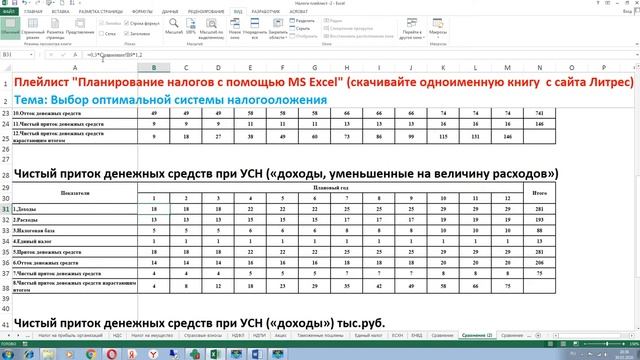Image resolution: width=640 pixels, height=360 pixels.
Task: Open the Home (Главная) ribbon tab
Action: click(x=33, y=11)
